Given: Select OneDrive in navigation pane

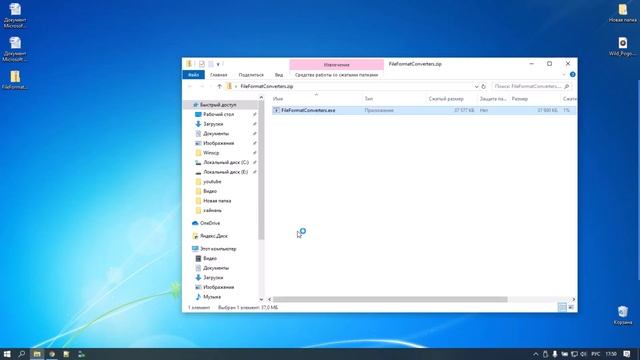Looking at the screenshot, I should [x=210, y=223].
